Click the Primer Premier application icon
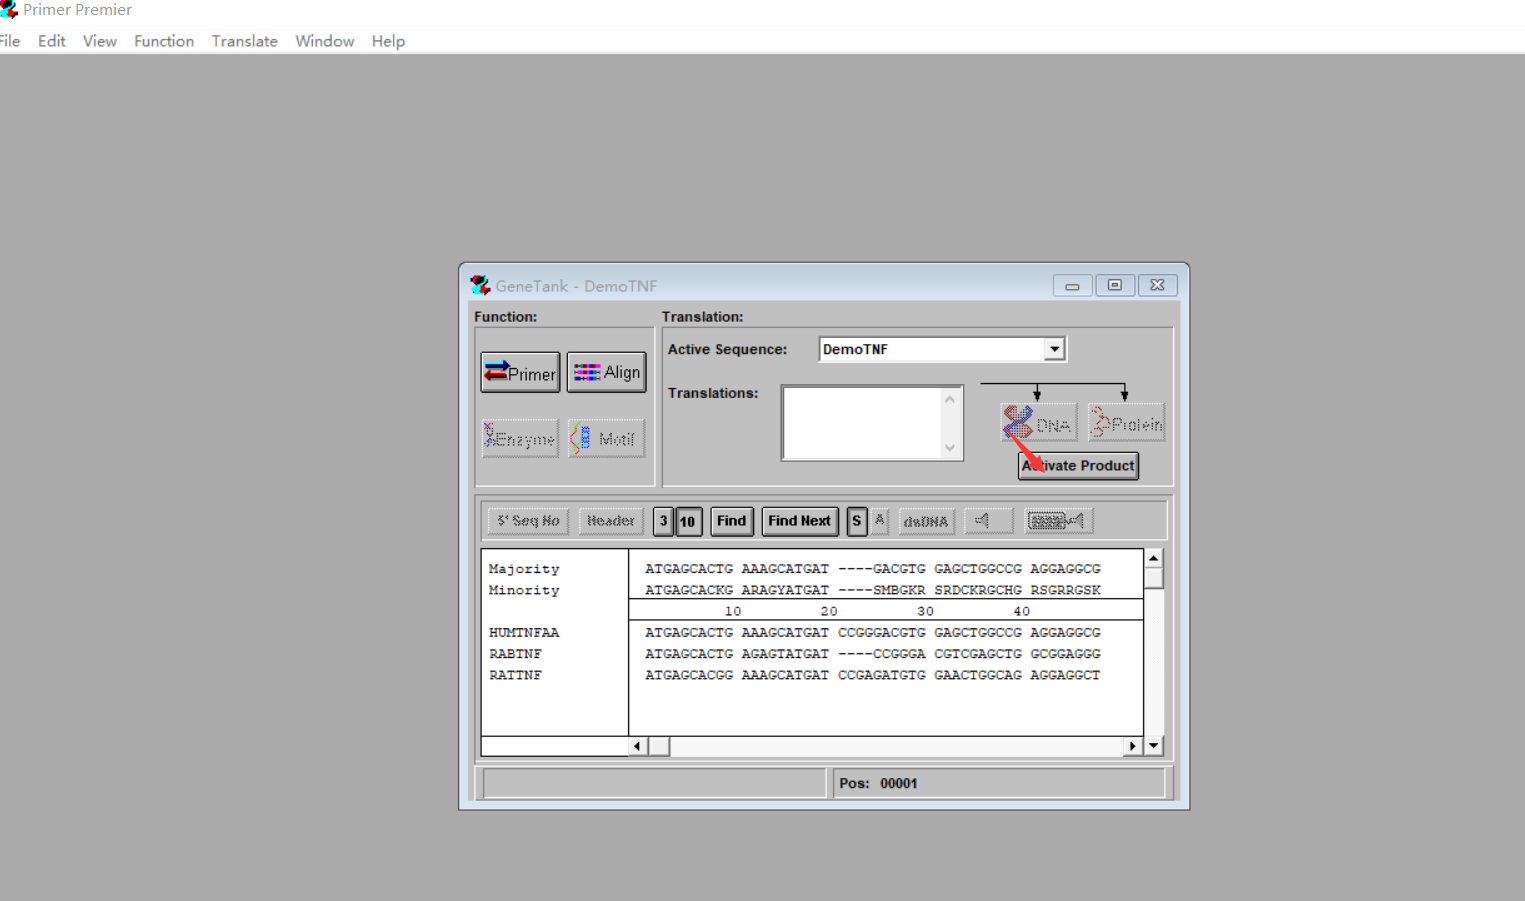1525x901 pixels. [9, 10]
